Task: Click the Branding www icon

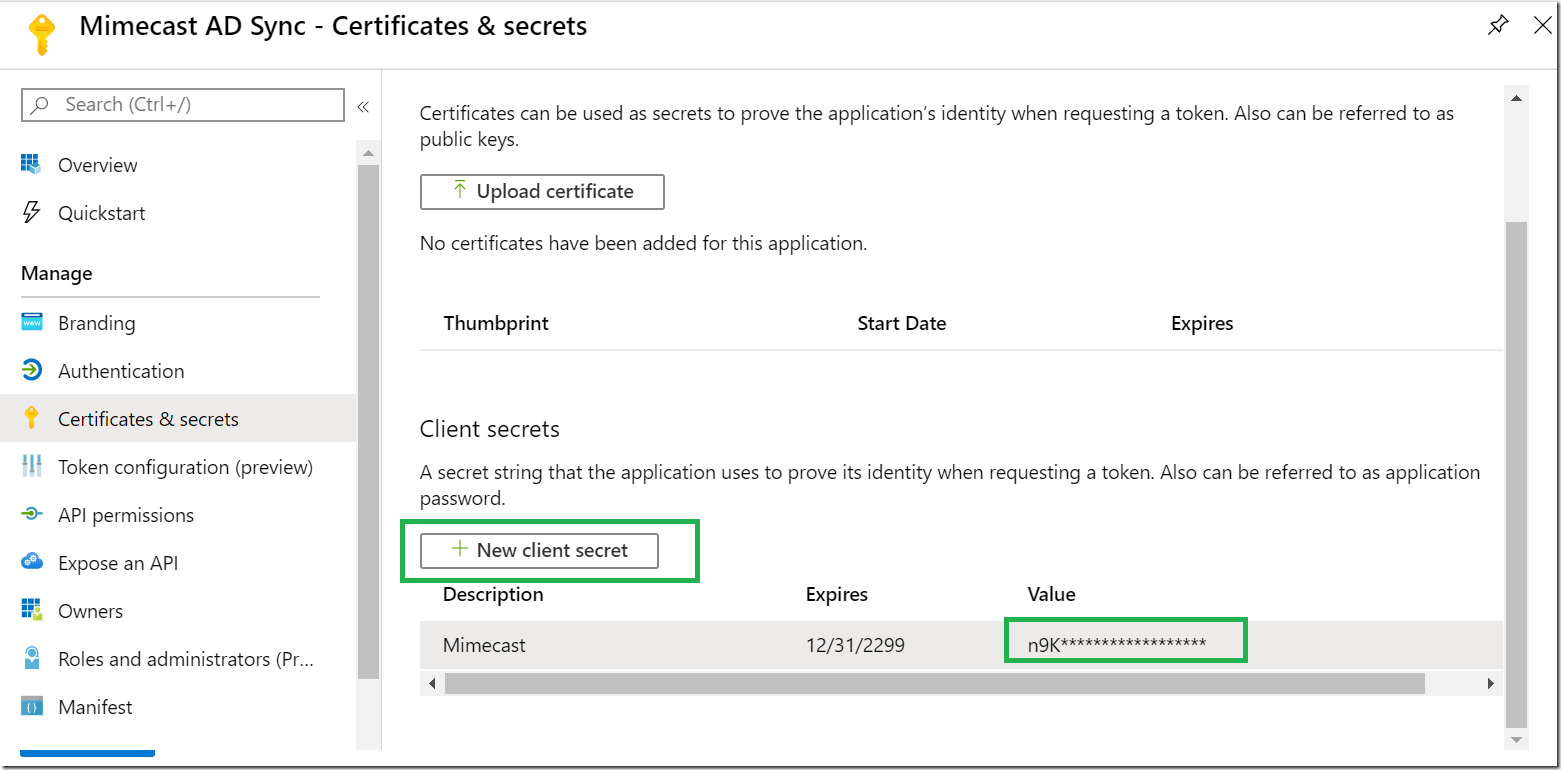Action: tap(32, 322)
